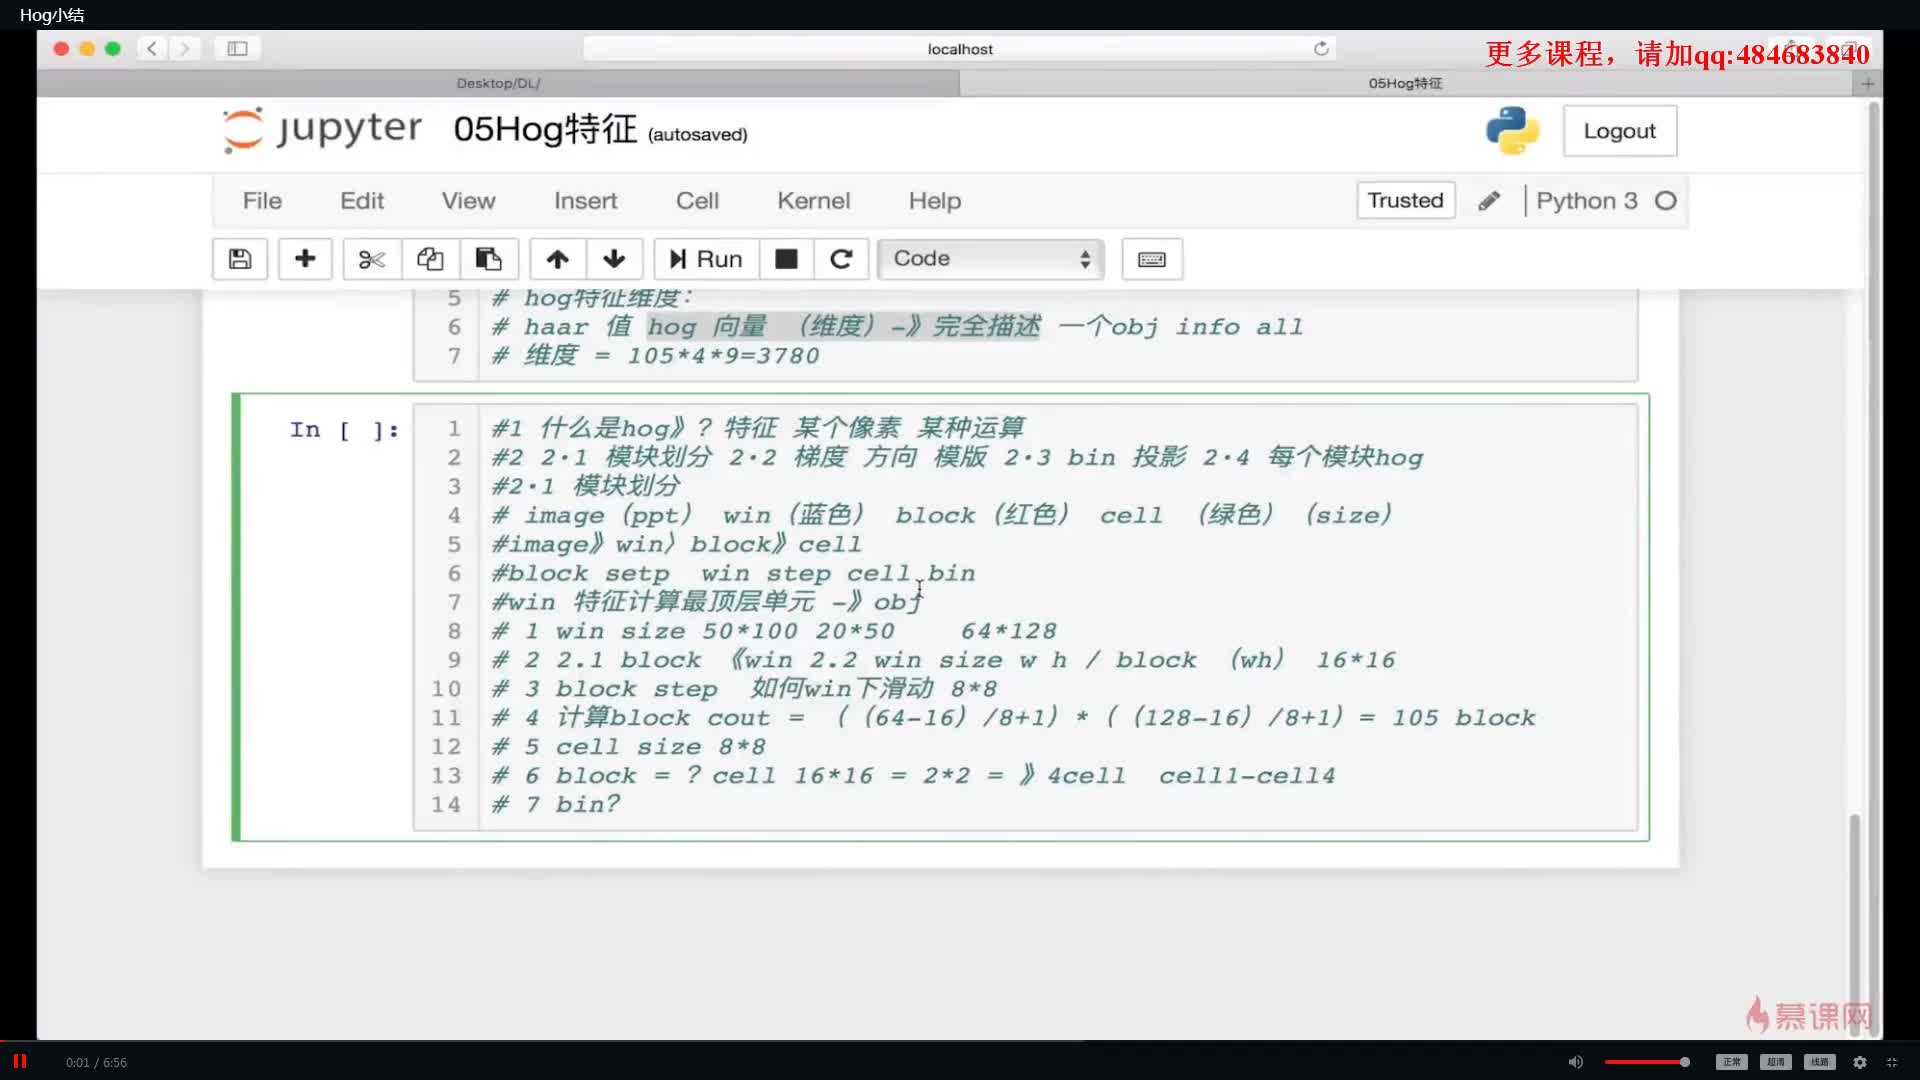Click the Cut selected cells icon
The width and height of the screenshot is (1920, 1080).
(x=371, y=258)
